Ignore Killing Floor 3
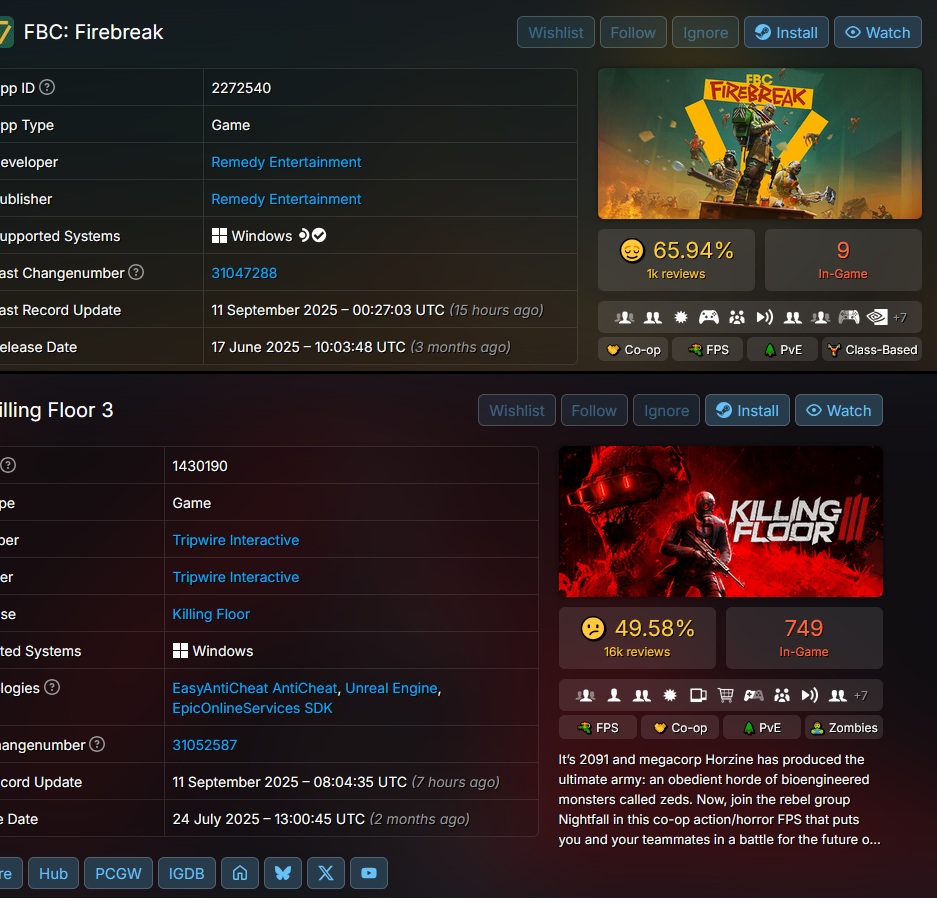This screenshot has width=937, height=902. 666,411
